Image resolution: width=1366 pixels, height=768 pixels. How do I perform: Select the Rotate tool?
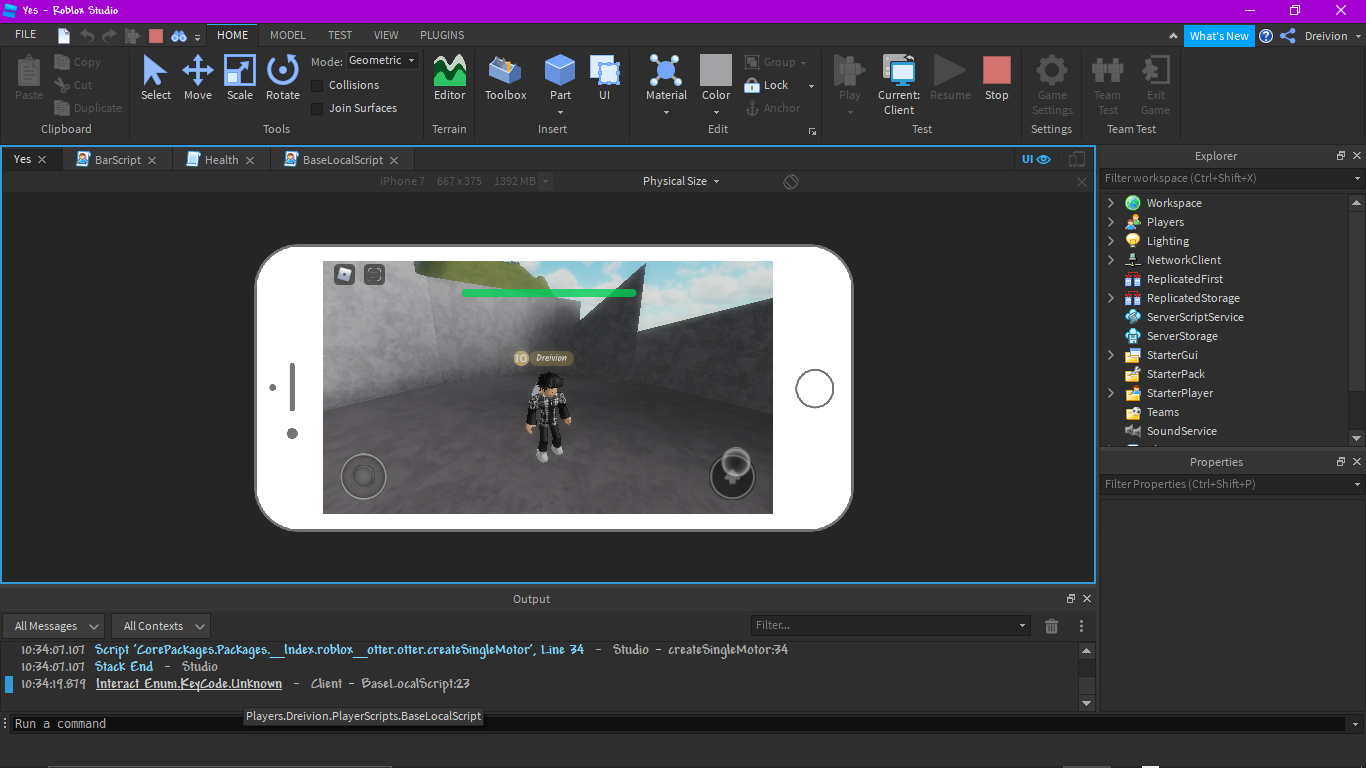pos(283,78)
